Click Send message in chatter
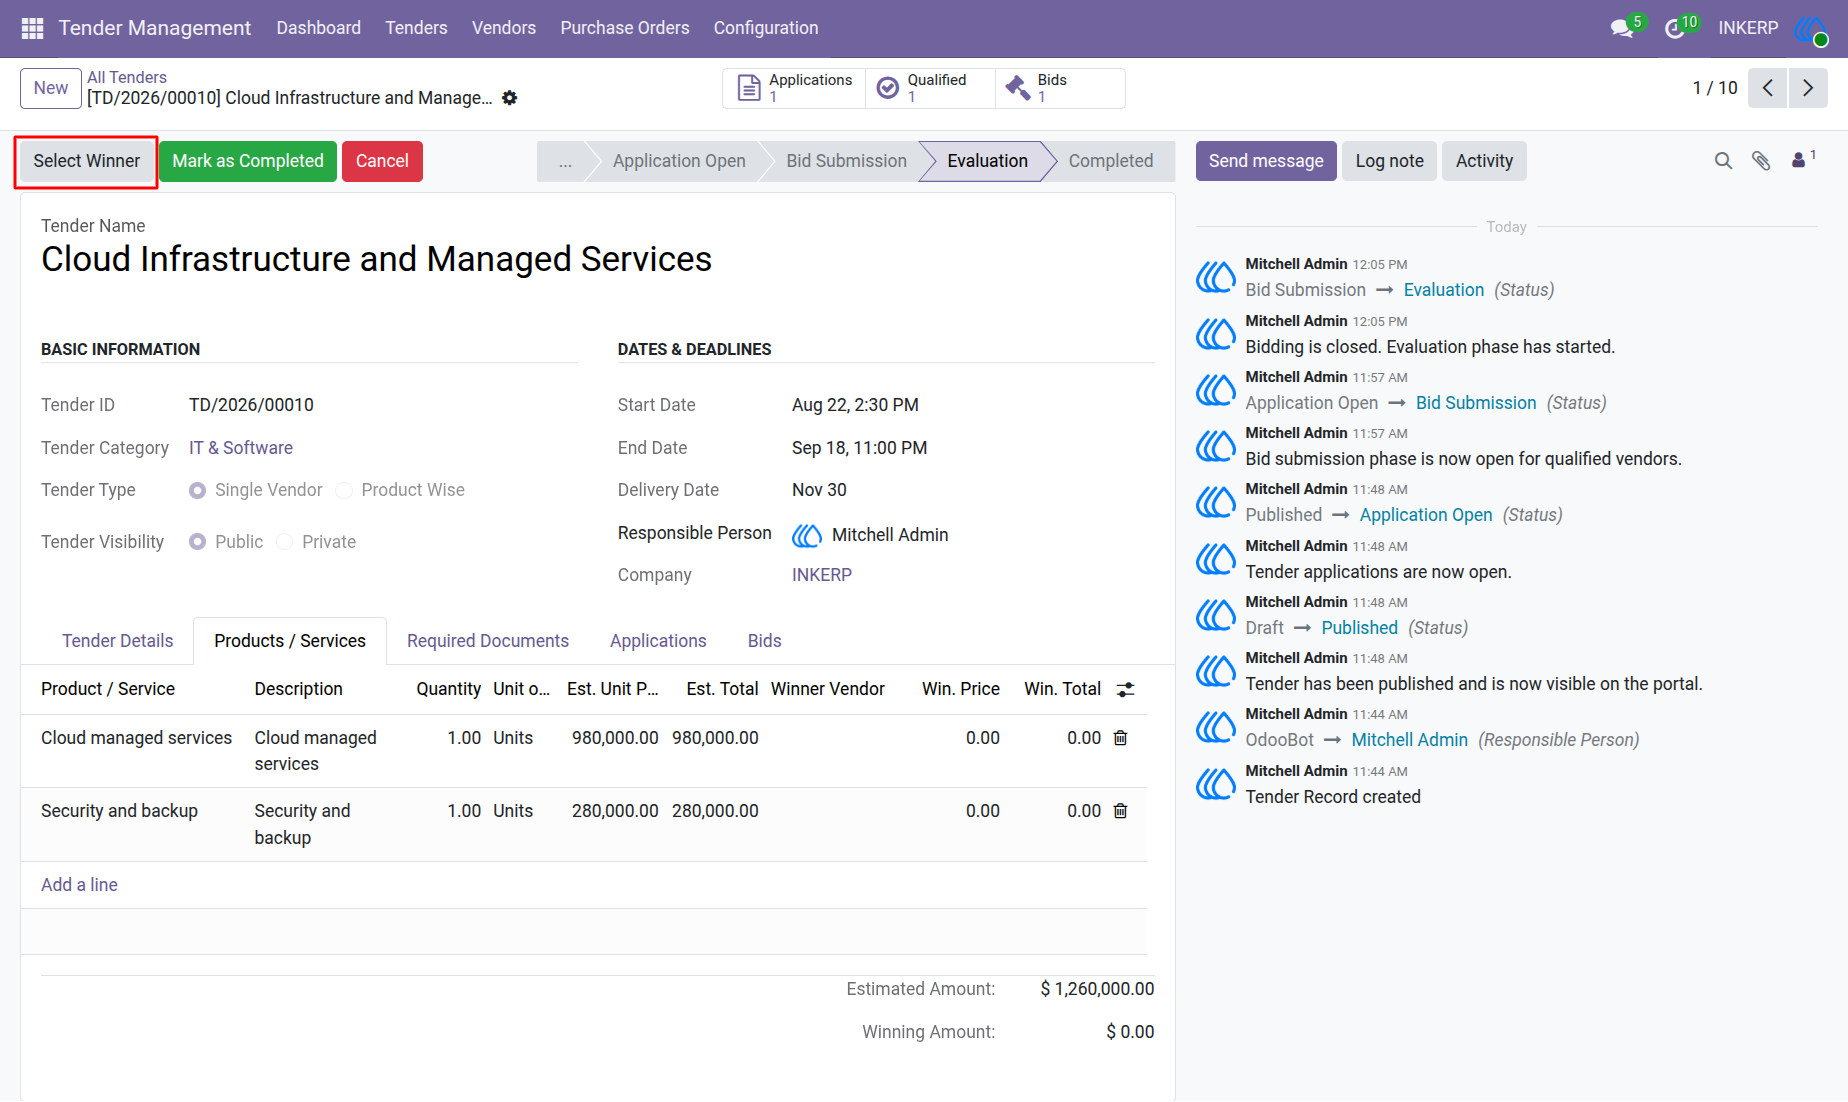Viewport: 1848px width, 1102px height. click(x=1266, y=161)
